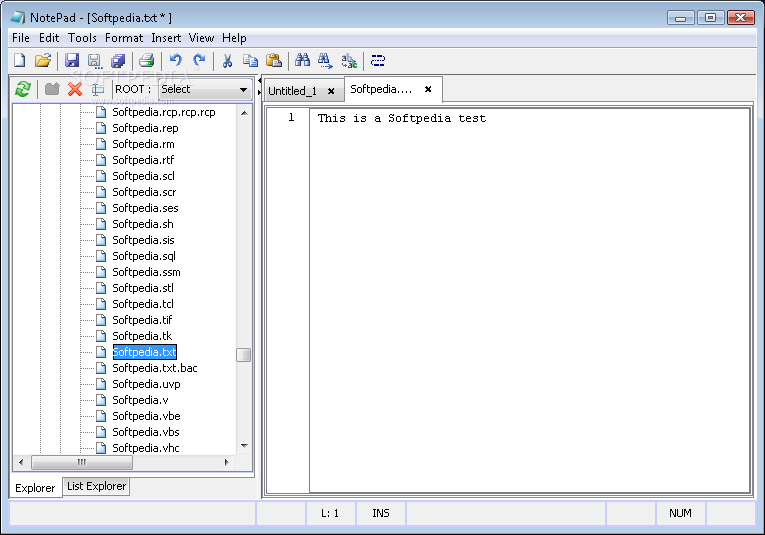This screenshot has width=765, height=535.
Task: Click the INS status bar indicator
Action: (381, 513)
